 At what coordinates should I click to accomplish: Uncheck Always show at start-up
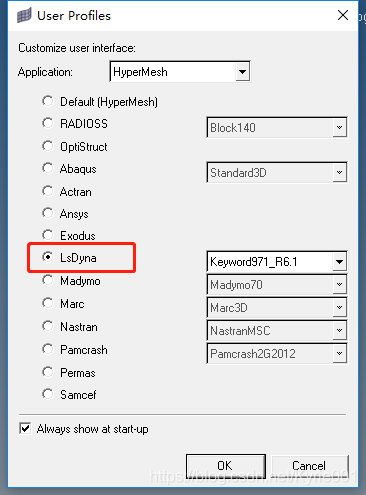[25, 429]
